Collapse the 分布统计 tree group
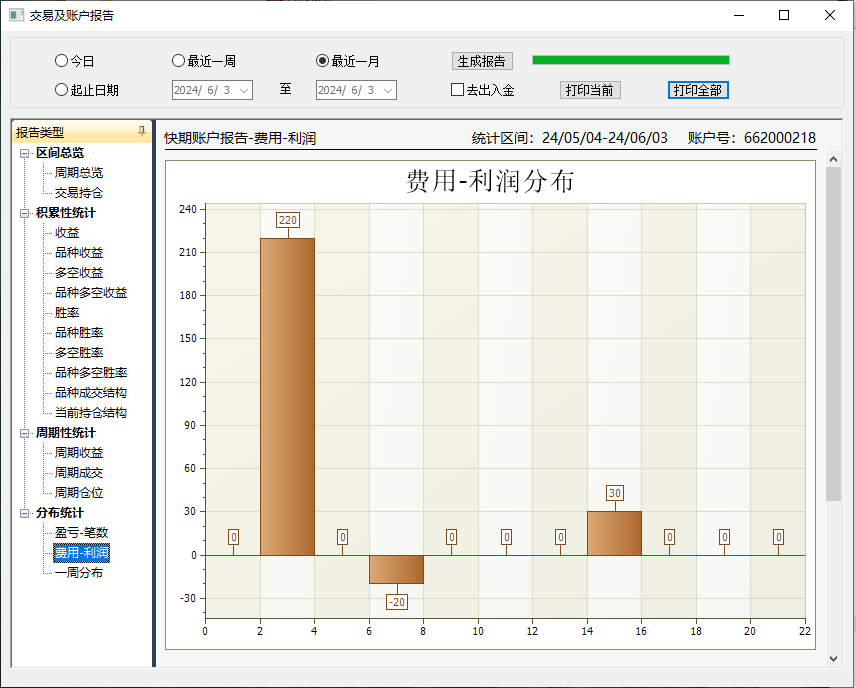Image resolution: width=856 pixels, height=688 pixels. tap(25, 513)
